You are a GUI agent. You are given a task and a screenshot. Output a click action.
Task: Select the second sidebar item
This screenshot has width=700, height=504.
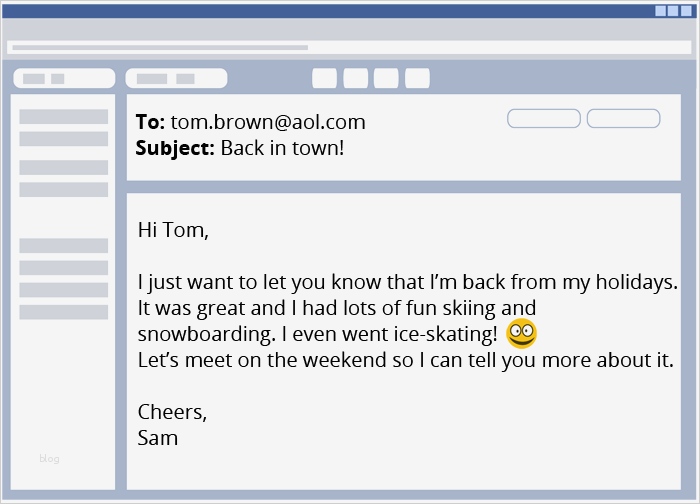click(64, 139)
